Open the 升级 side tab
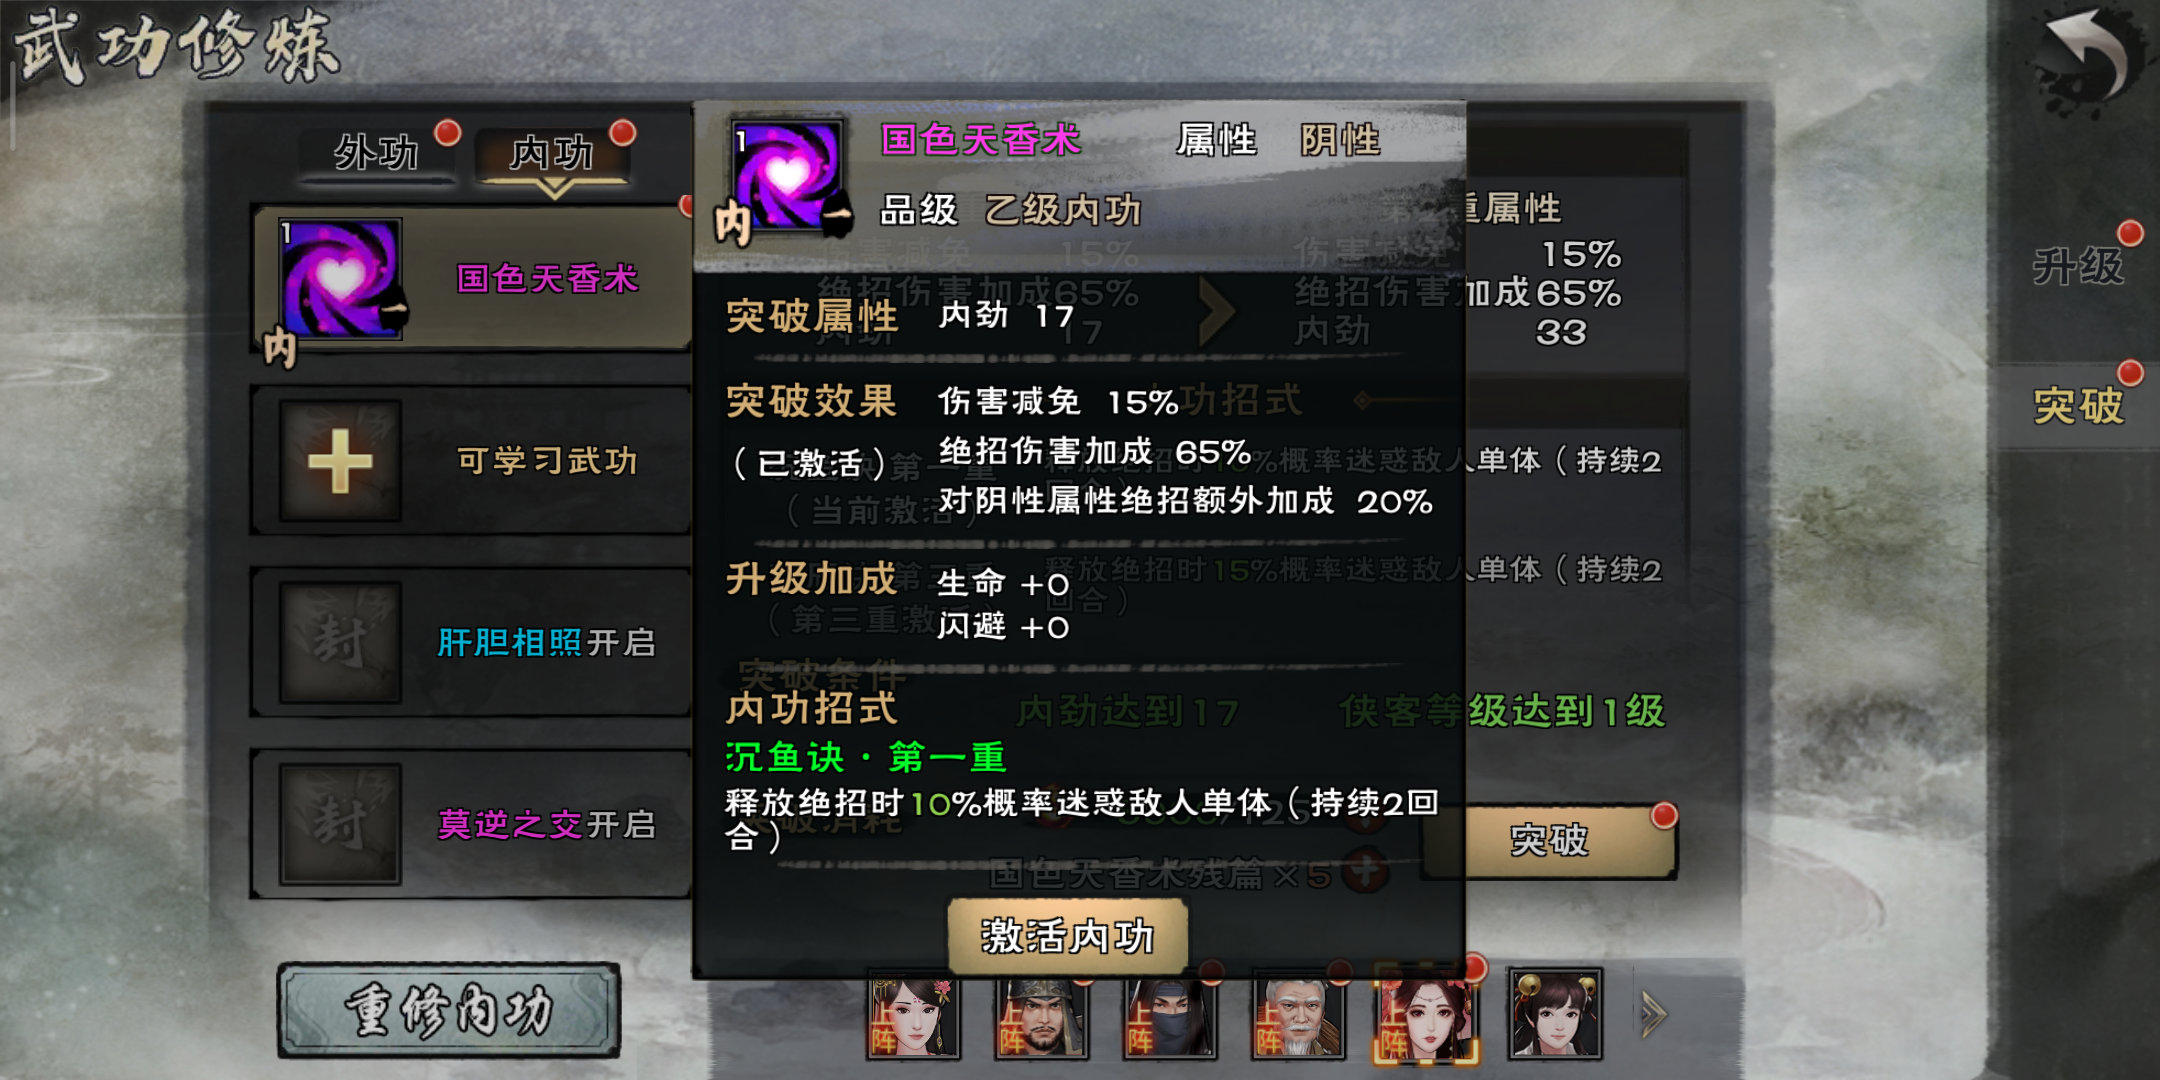Viewport: 2160px width, 1080px height. point(2078,266)
